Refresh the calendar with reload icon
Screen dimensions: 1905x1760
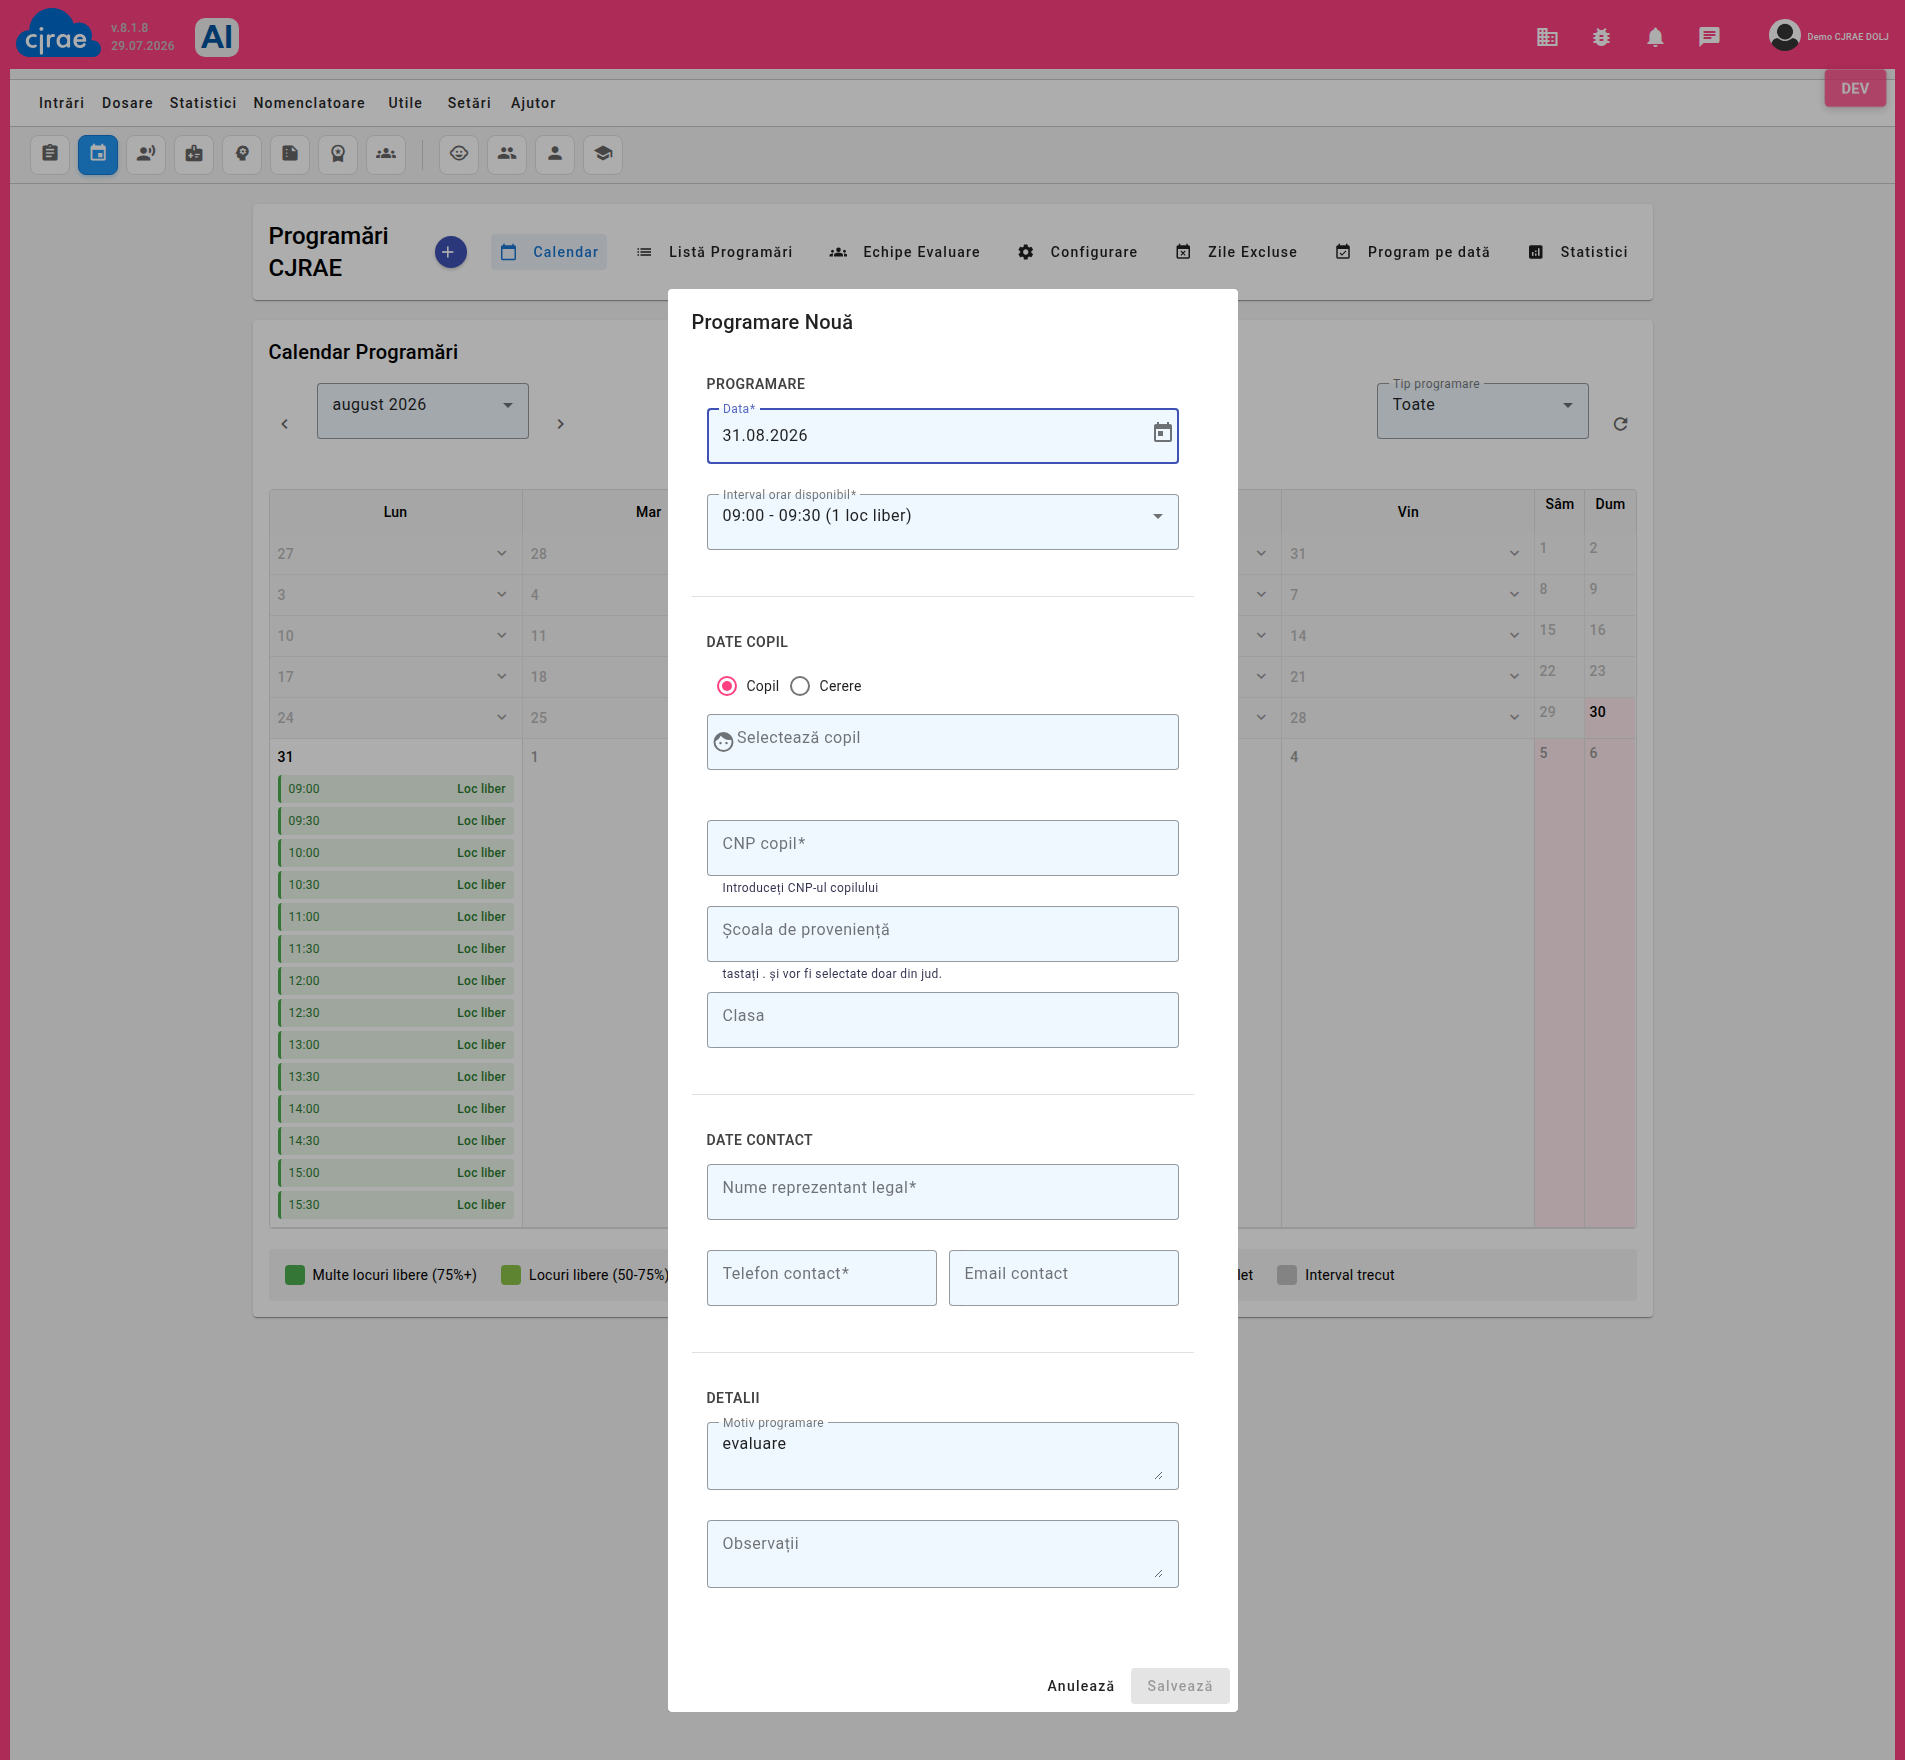[x=1620, y=424]
